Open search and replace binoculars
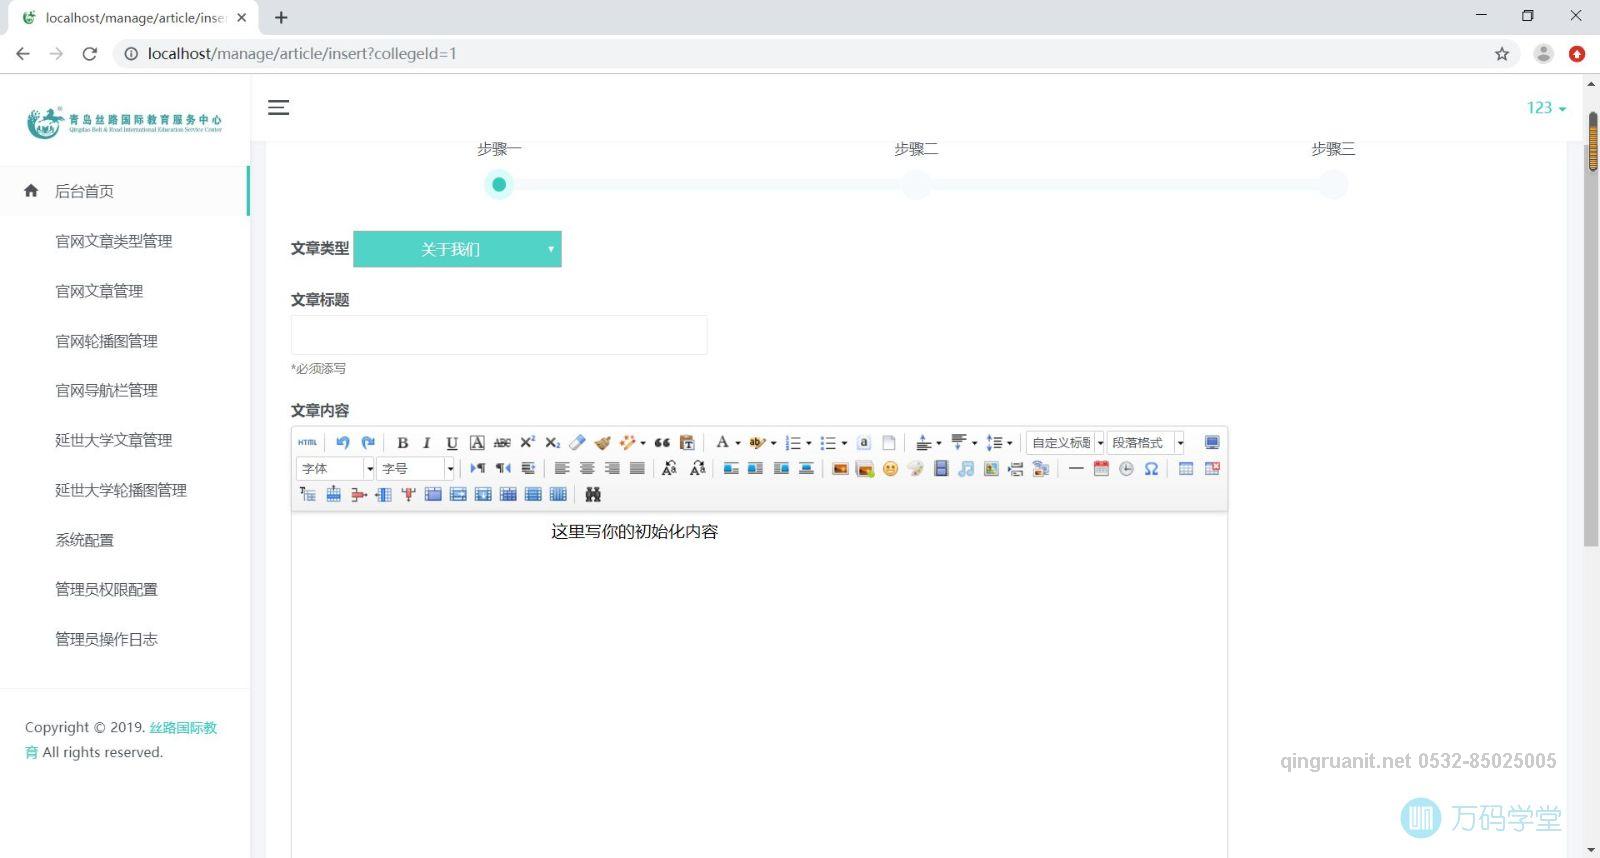Viewport: 1600px width, 858px height. coord(593,494)
